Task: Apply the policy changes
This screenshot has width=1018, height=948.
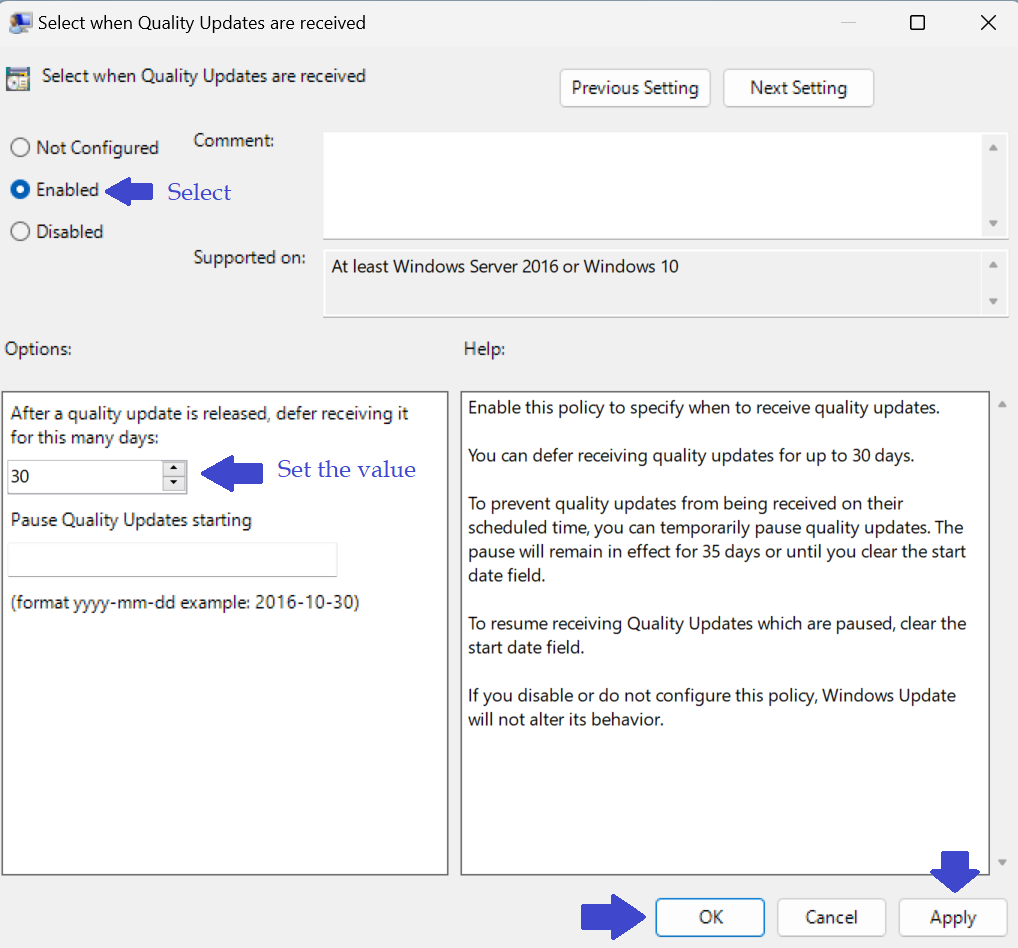Action: tap(952, 917)
